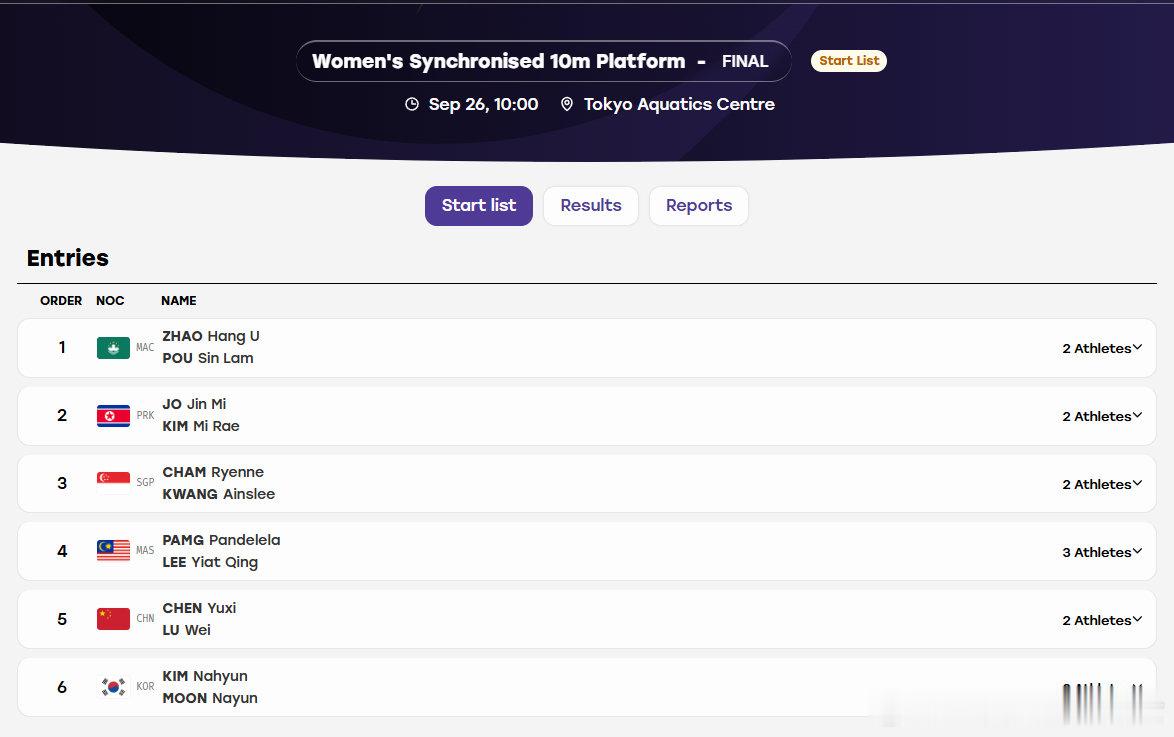Click the NAME column header
1174x737 pixels.
point(179,300)
